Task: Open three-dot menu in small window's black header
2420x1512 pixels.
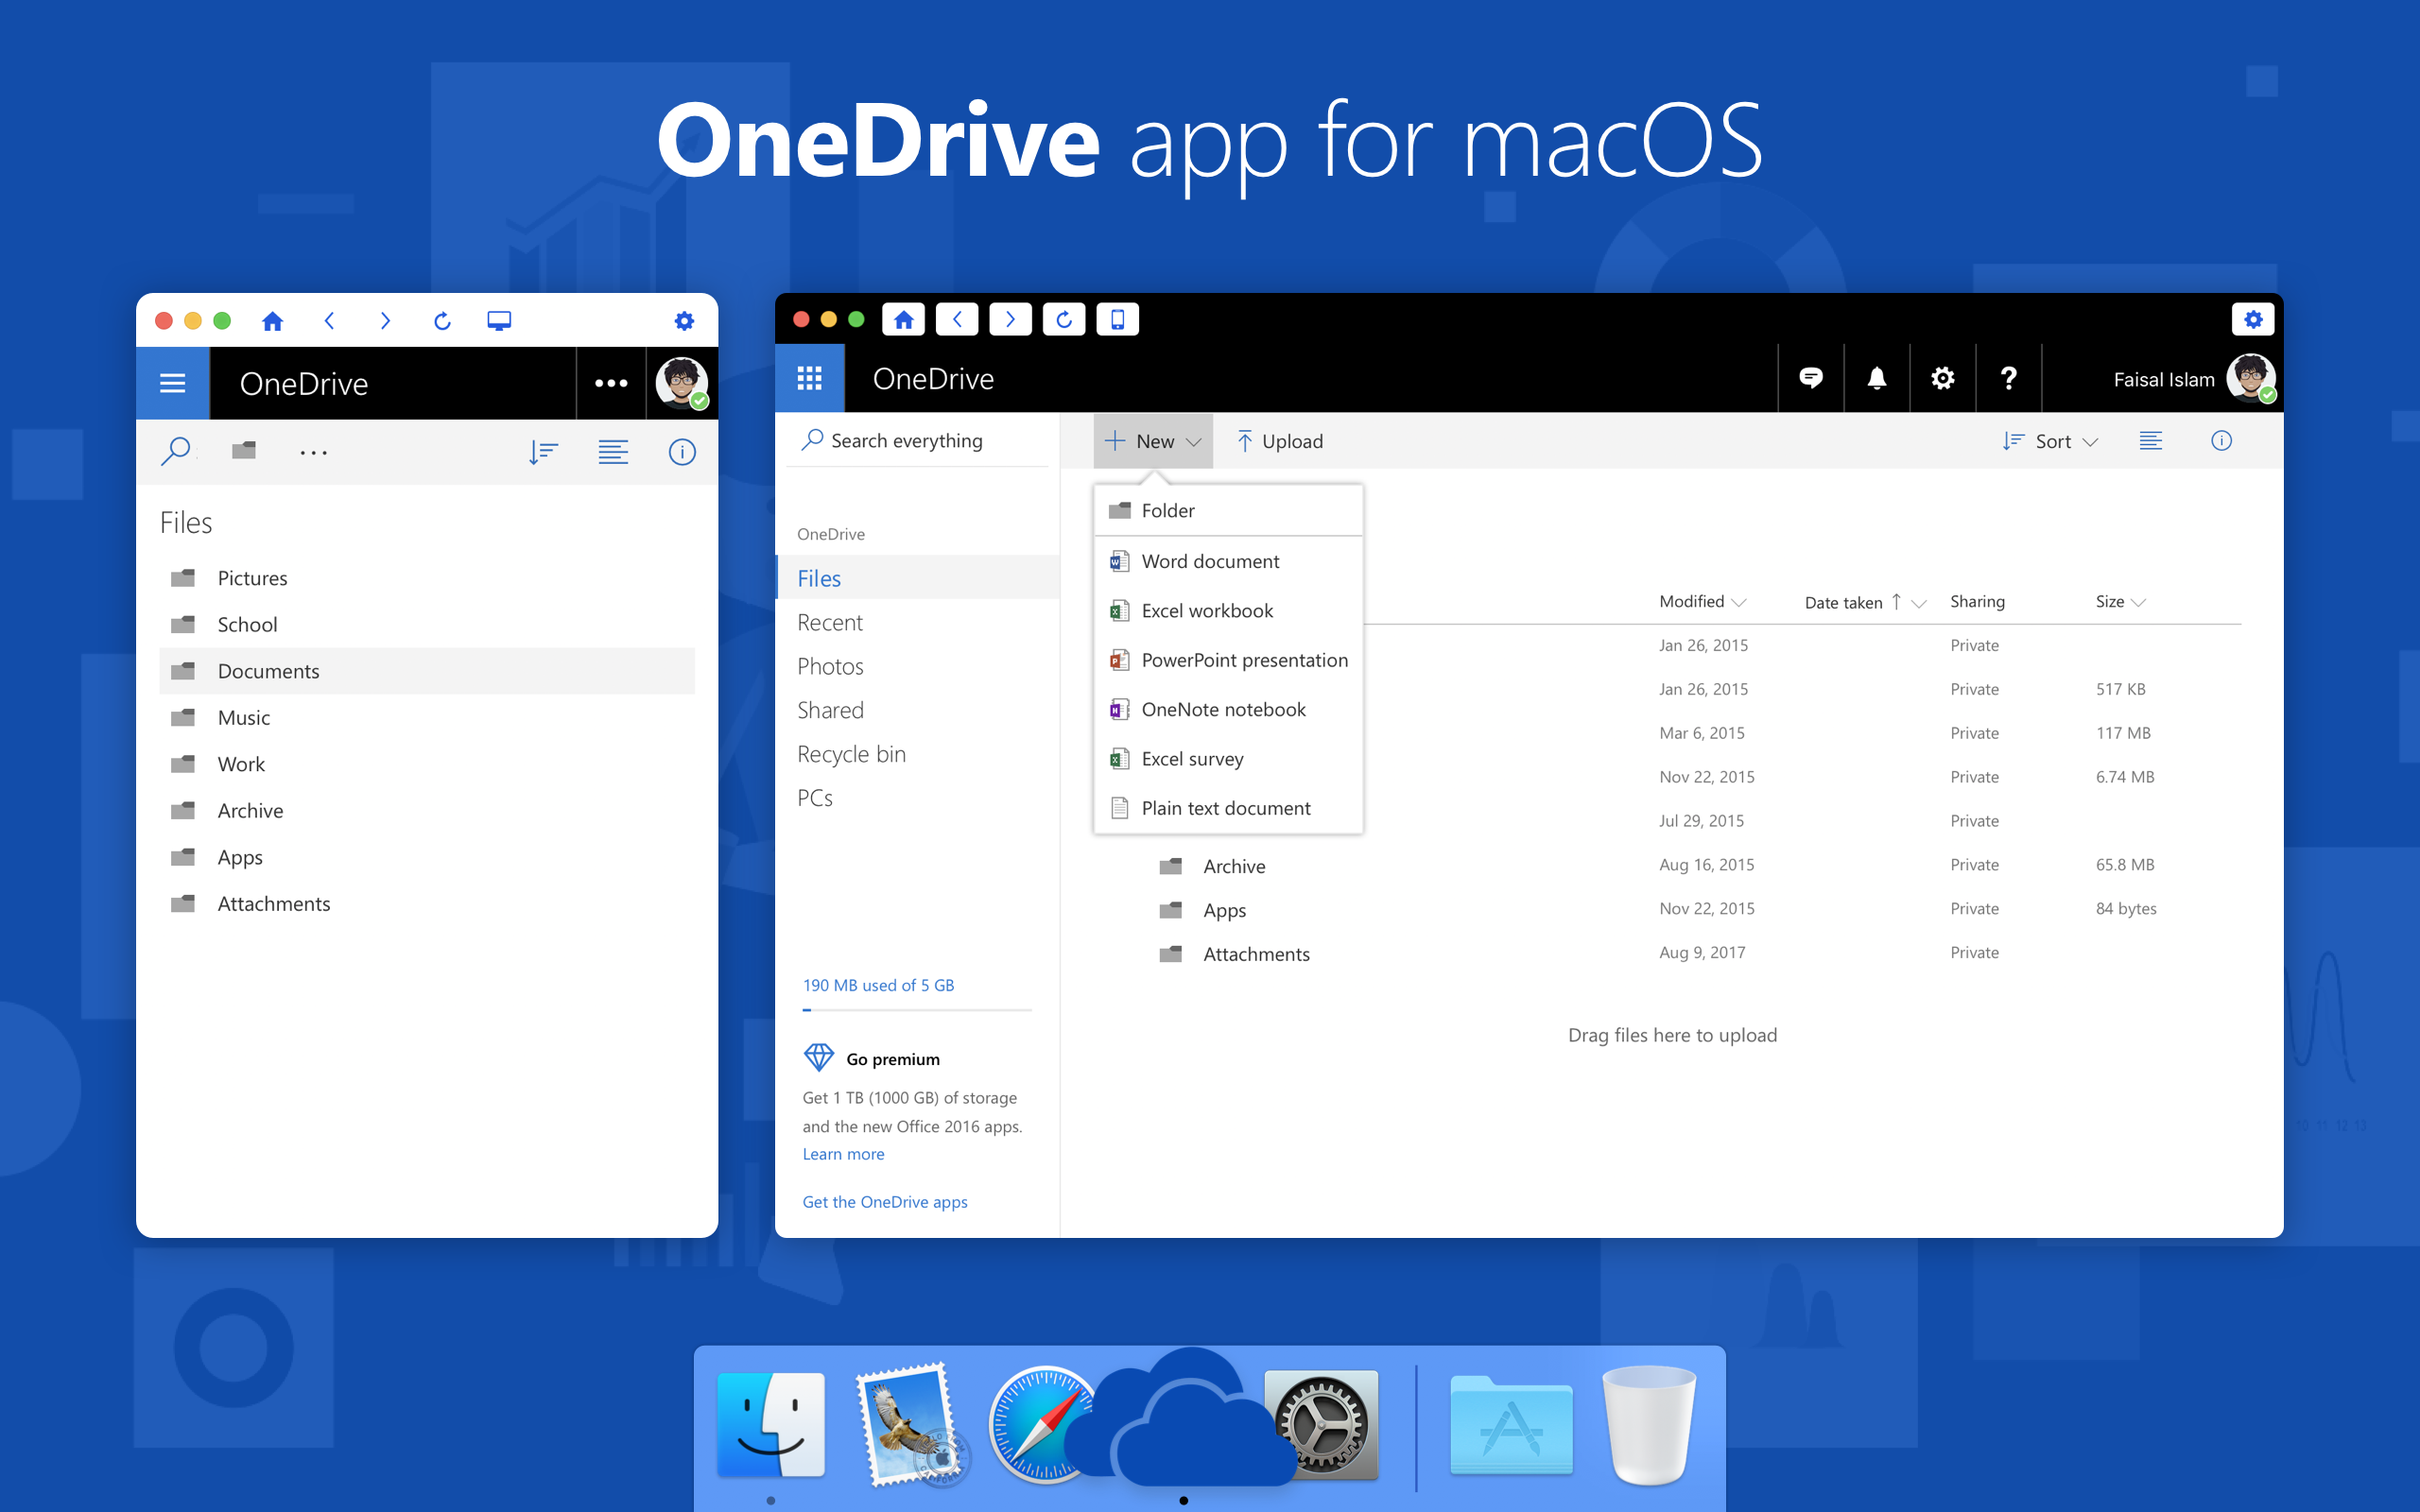Action: tap(611, 383)
